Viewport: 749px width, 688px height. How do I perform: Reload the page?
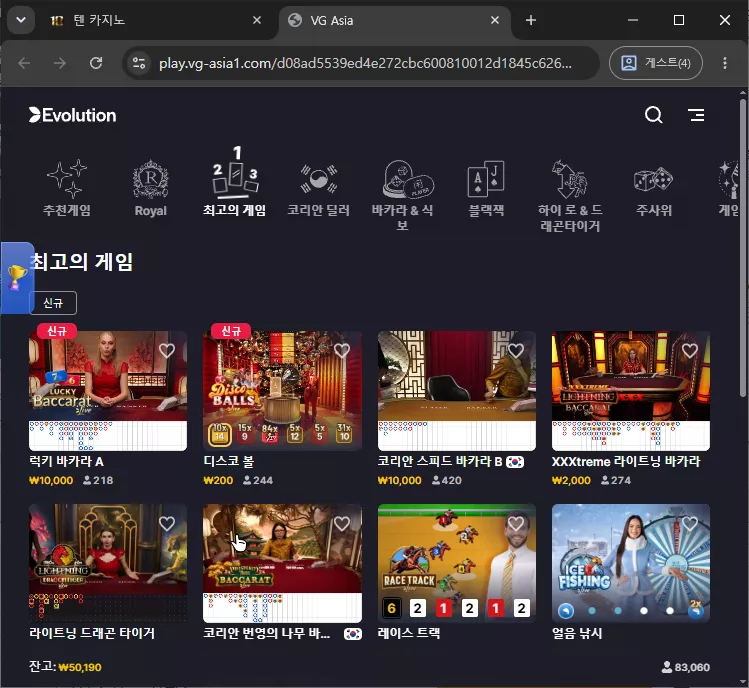(96, 63)
